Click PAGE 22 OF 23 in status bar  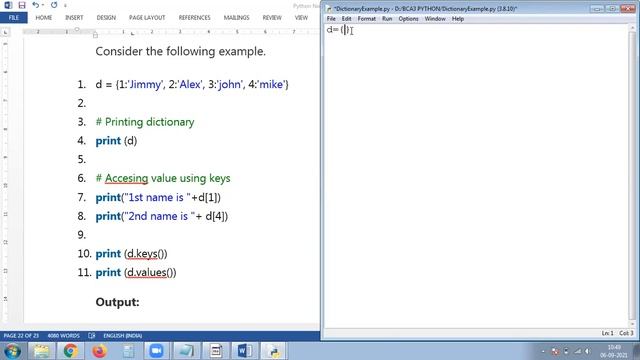[x=21, y=336]
